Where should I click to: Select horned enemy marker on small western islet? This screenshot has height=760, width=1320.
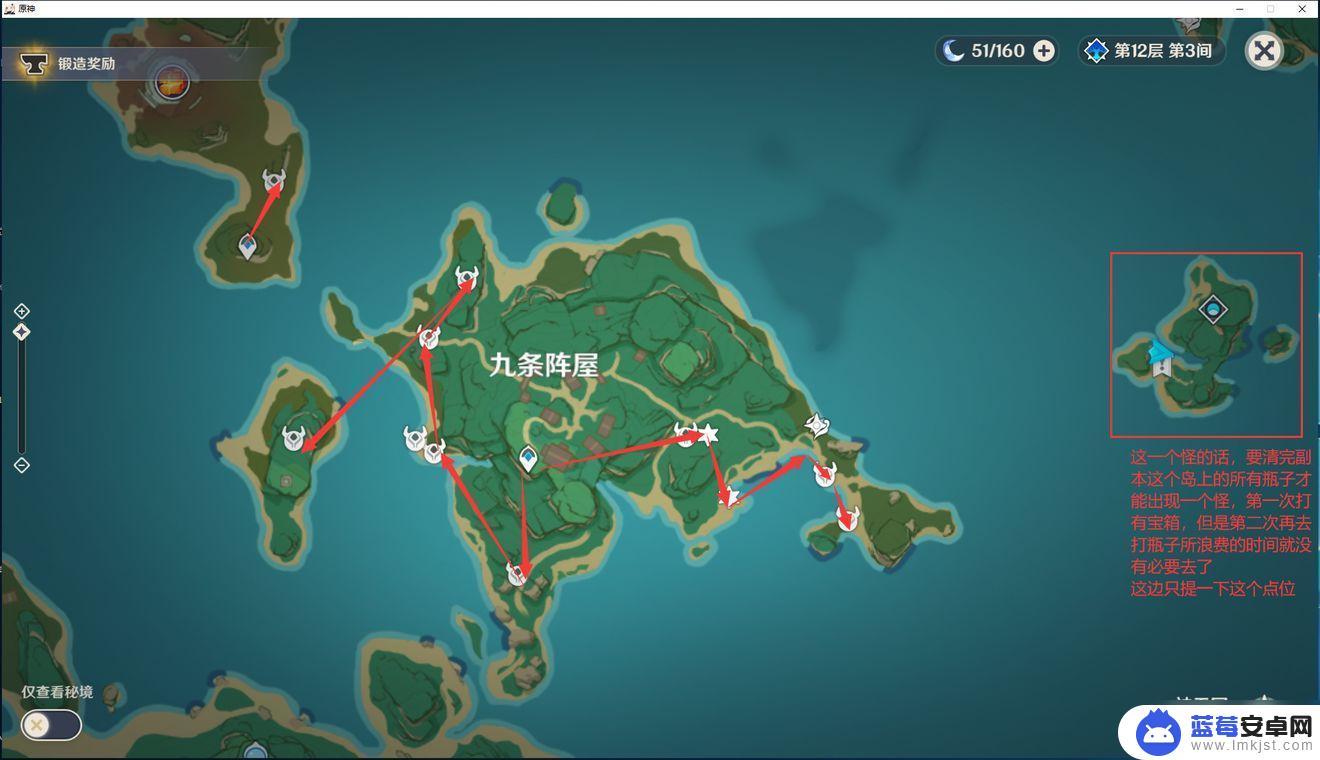click(x=293, y=438)
